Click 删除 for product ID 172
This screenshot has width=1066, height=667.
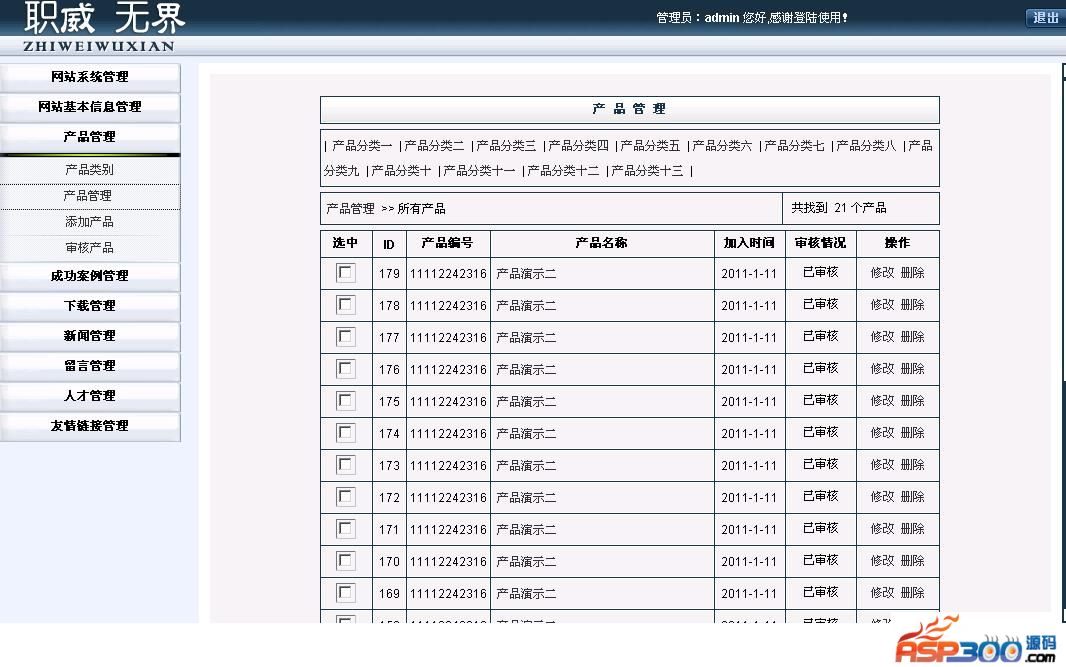[x=912, y=496]
